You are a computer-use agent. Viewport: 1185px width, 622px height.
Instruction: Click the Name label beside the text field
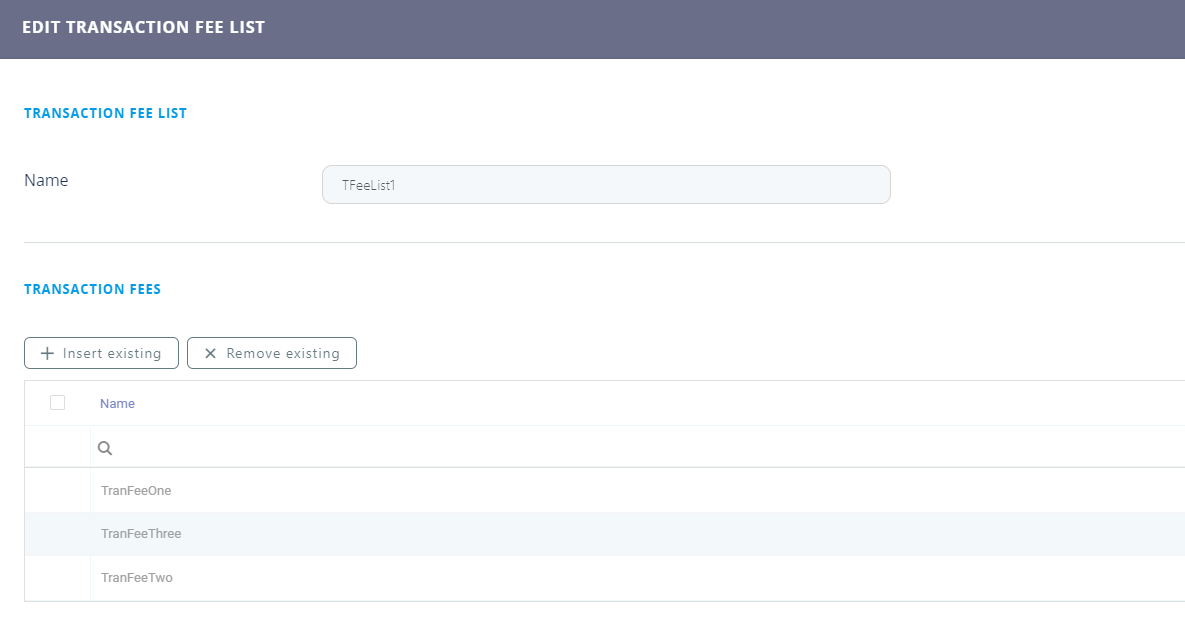coord(46,181)
